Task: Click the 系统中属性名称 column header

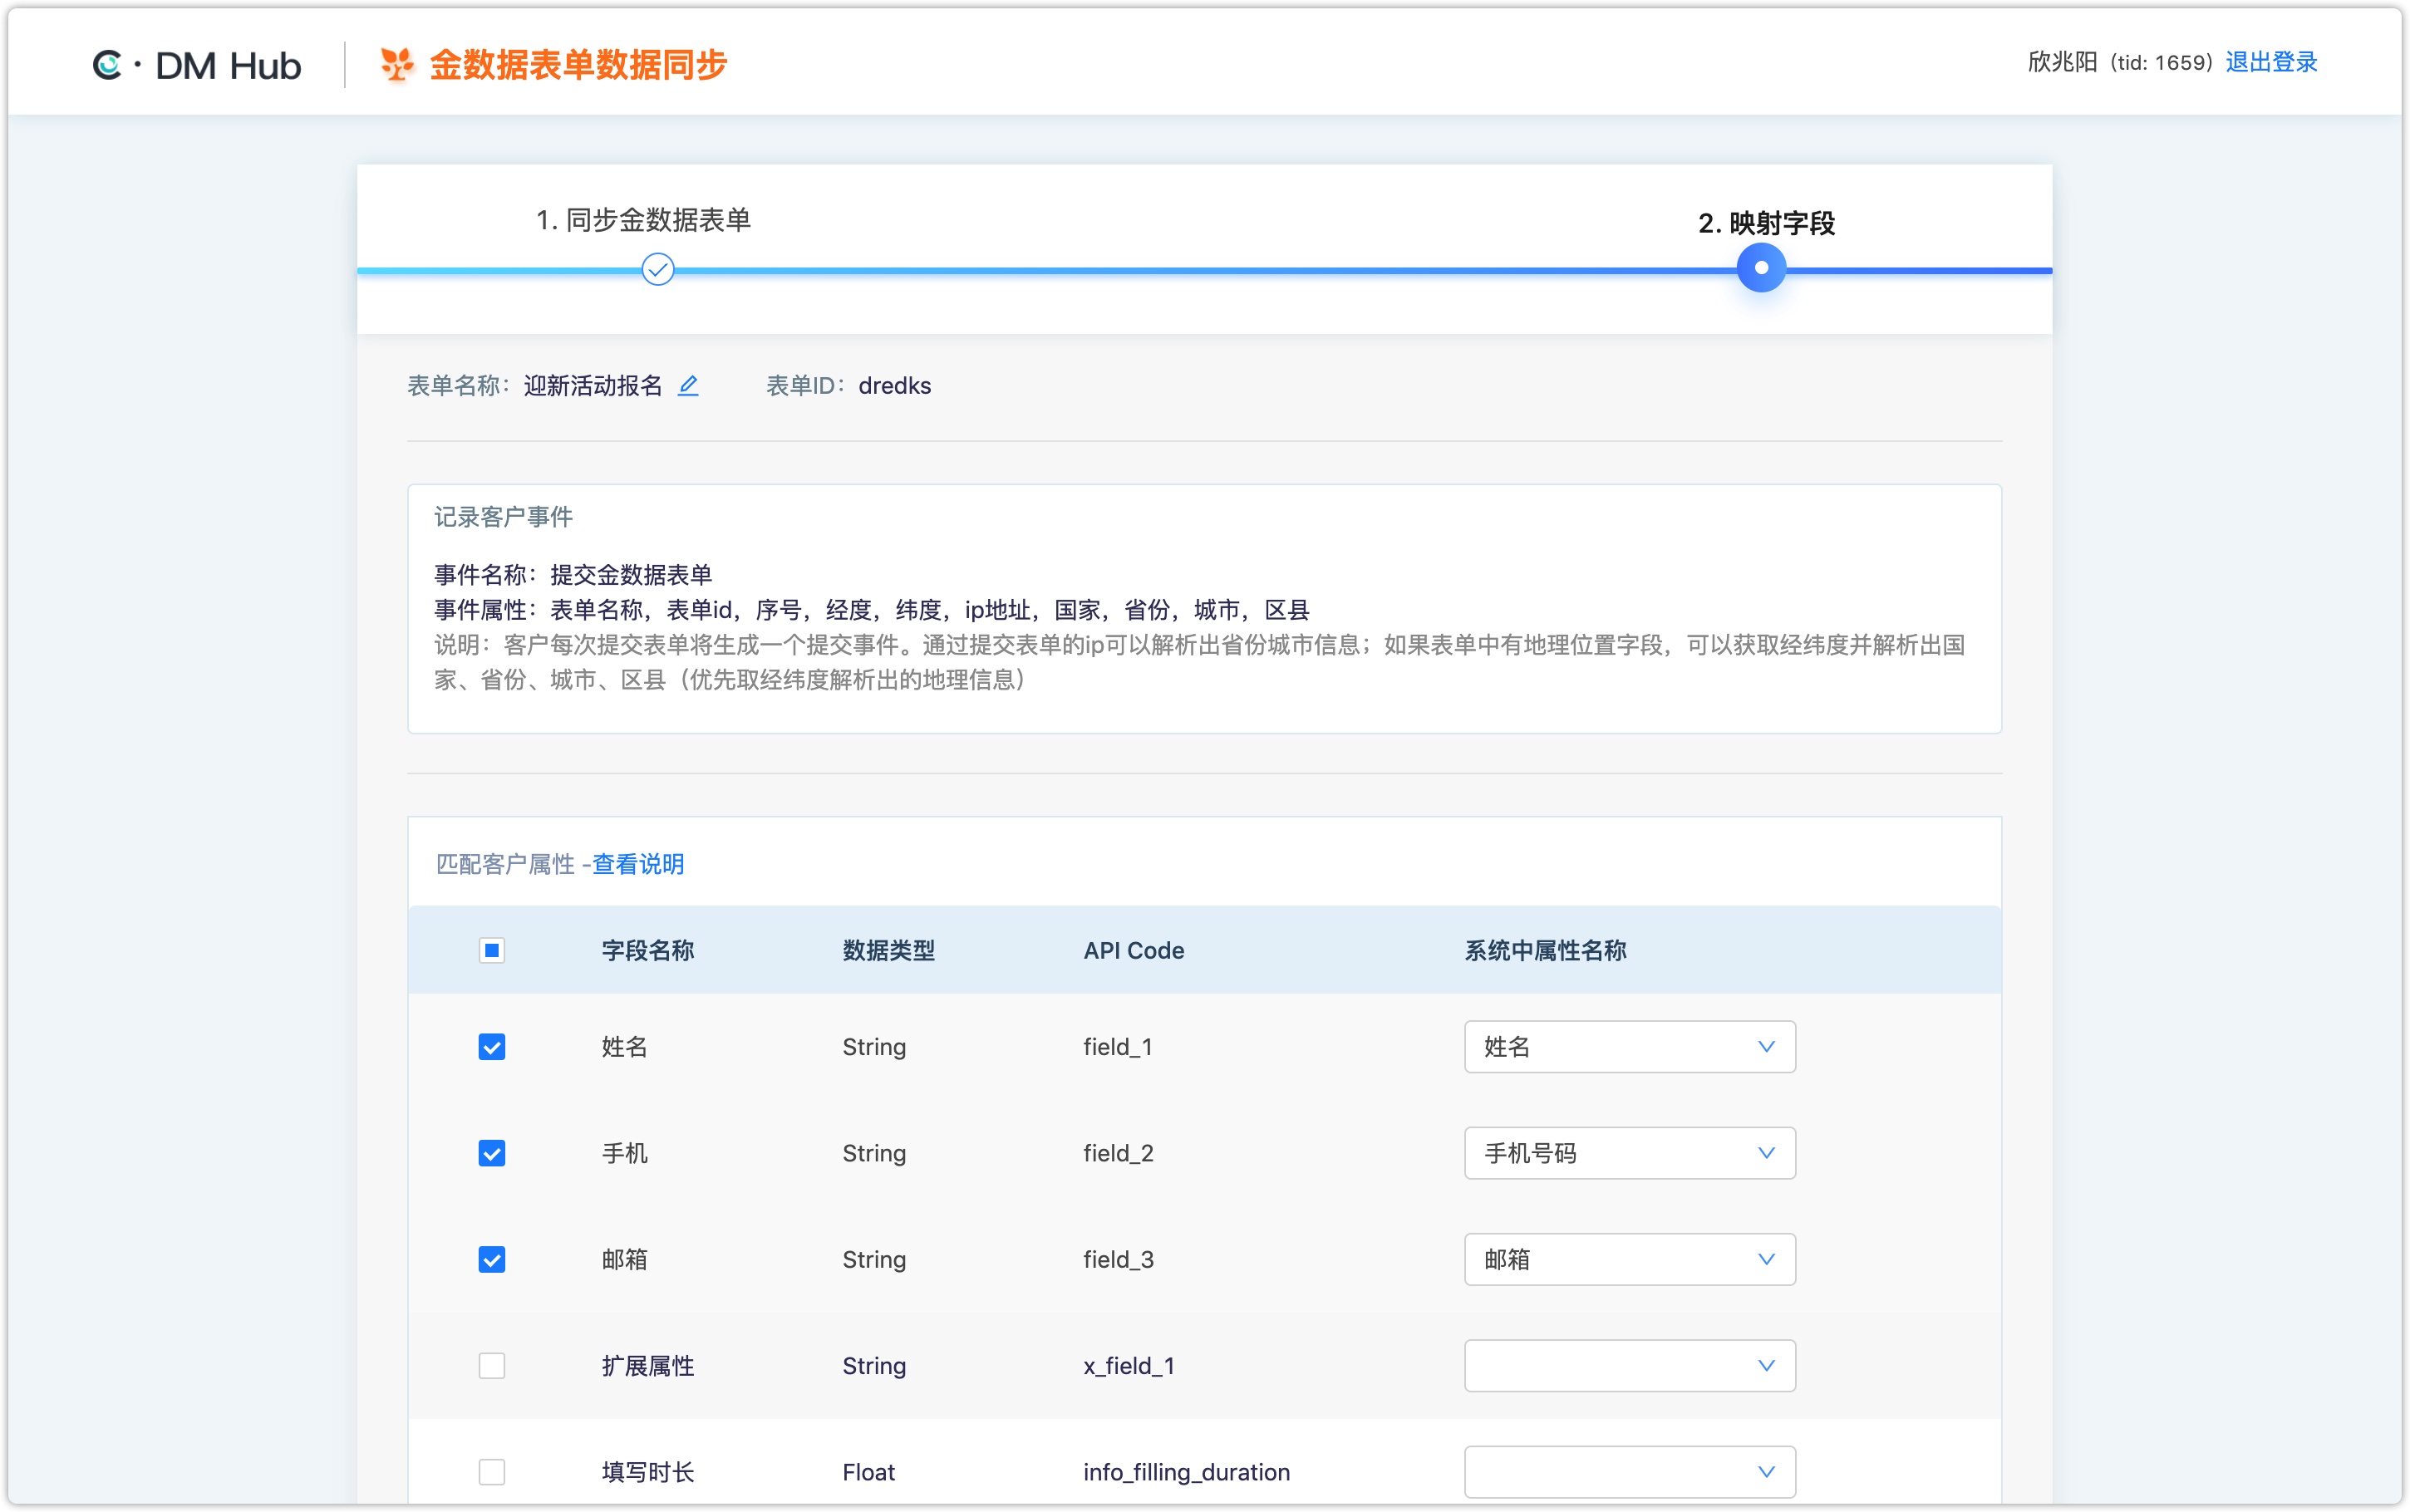Action: pos(1545,950)
